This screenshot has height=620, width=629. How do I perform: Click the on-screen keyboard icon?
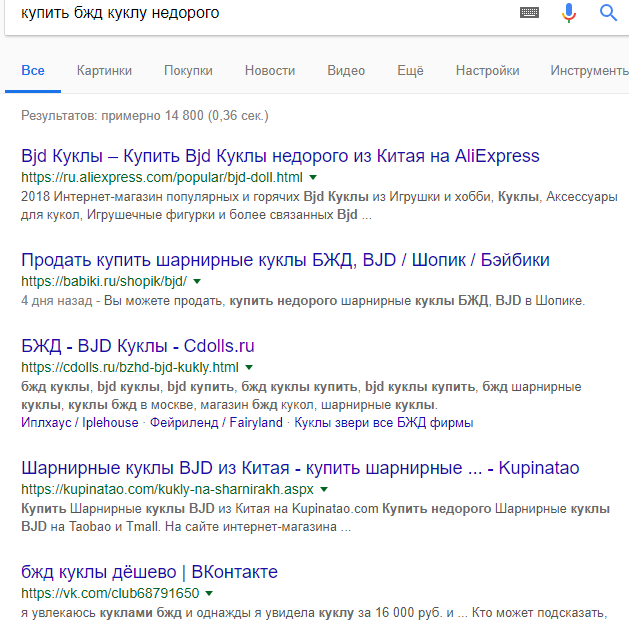pyautogui.click(x=529, y=13)
